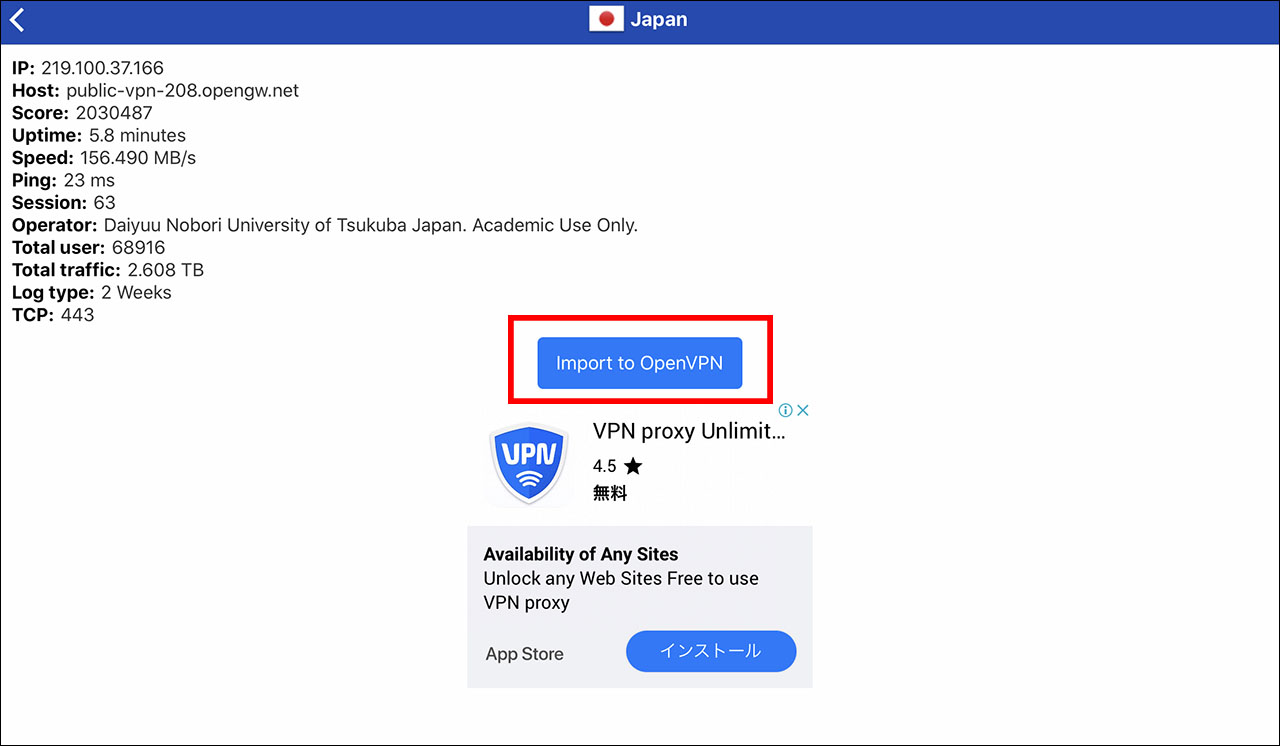Select the IP value 219.100.37.166
1280x746 pixels.
pyautogui.click(x=102, y=68)
